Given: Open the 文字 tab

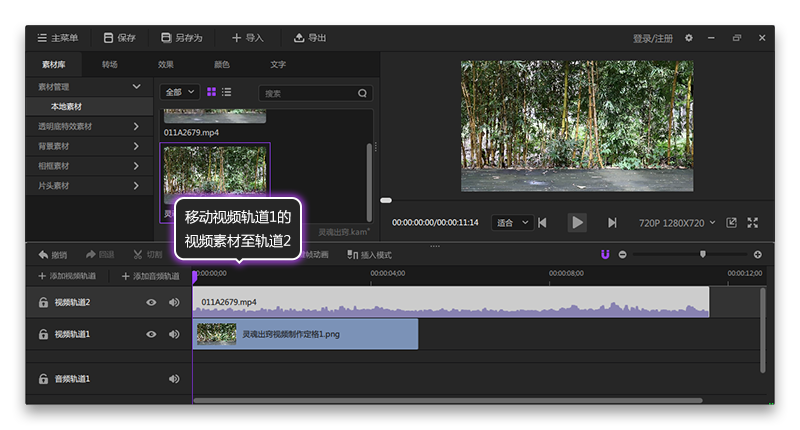Looking at the screenshot, I should pyautogui.click(x=278, y=64).
